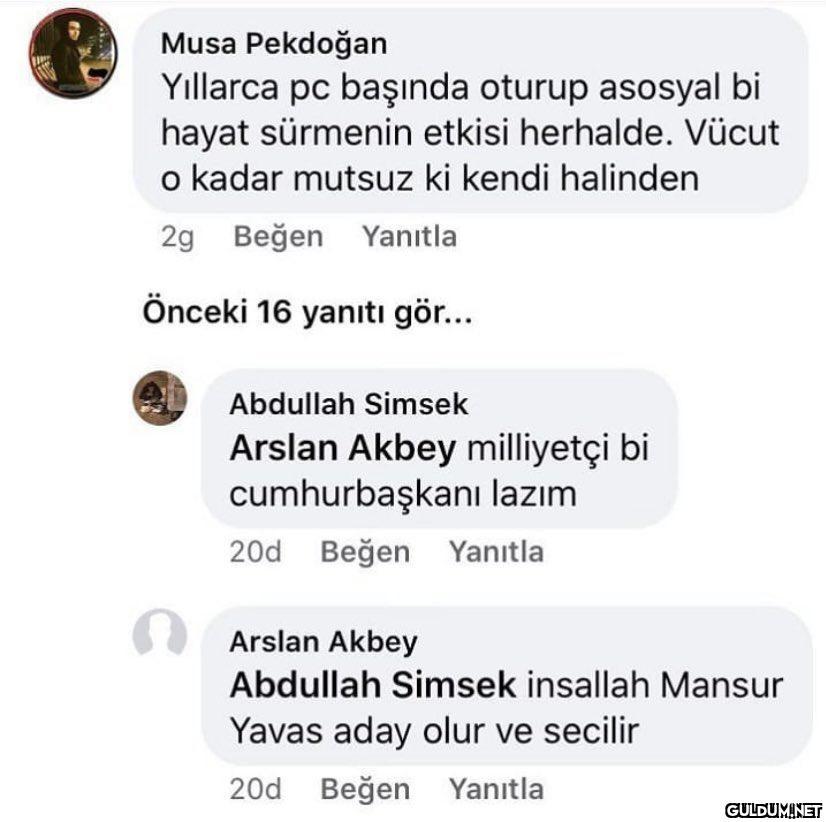The height and width of the screenshot is (822, 826).
Task: Expand 'Önceki 16 yanıtı gör' replies
Action: tap(307, 312)
